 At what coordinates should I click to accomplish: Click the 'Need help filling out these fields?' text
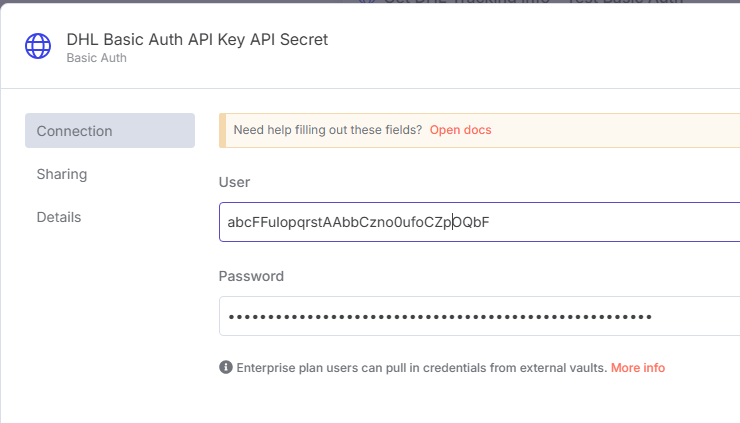tap(328, 130)
